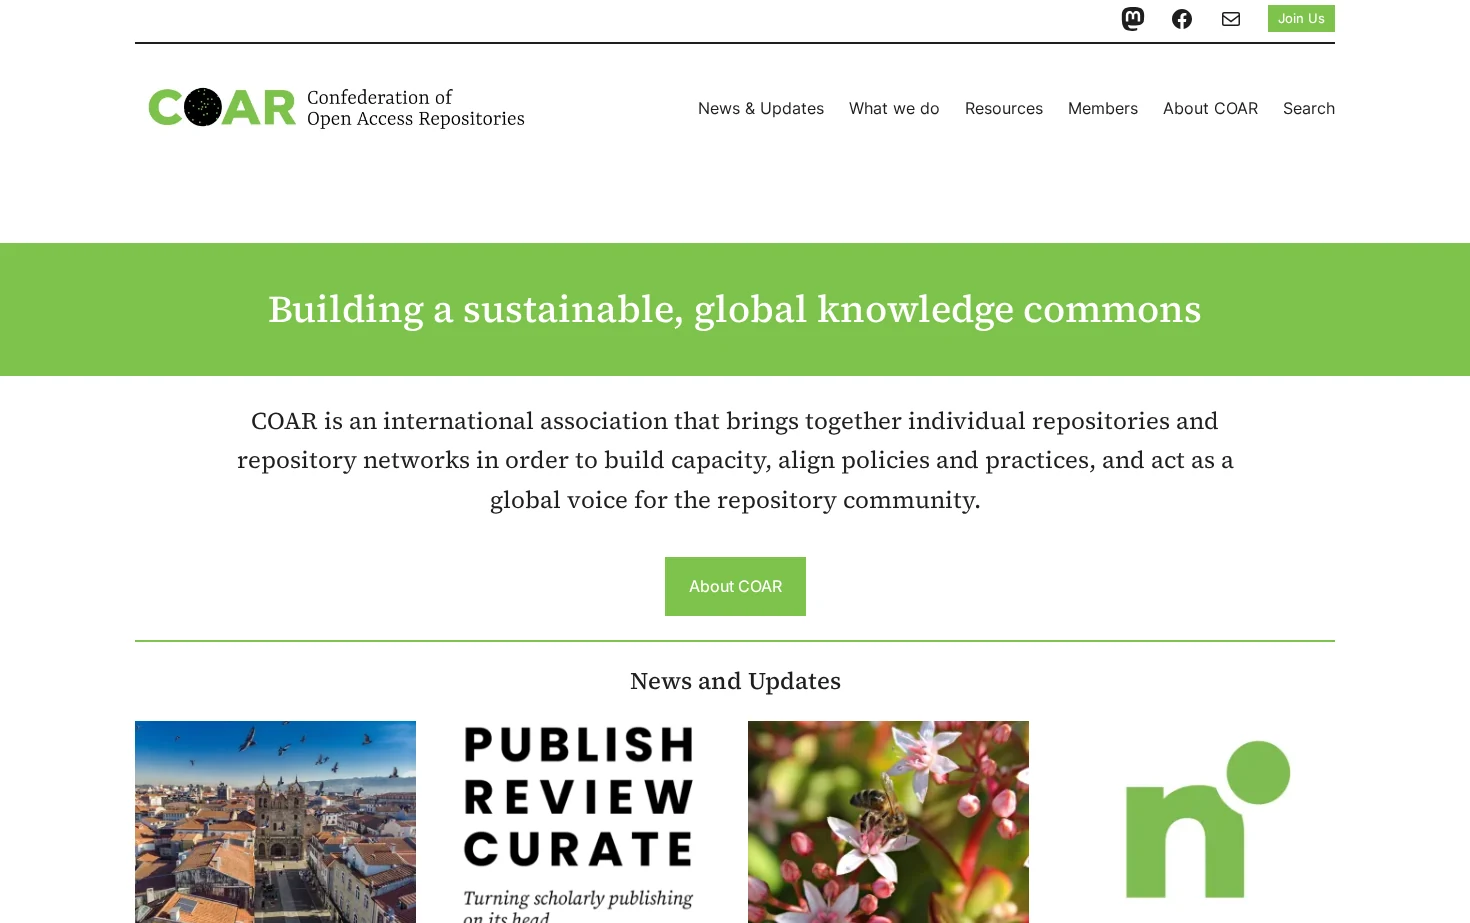Open the News & Updates menu

point(761,108)
